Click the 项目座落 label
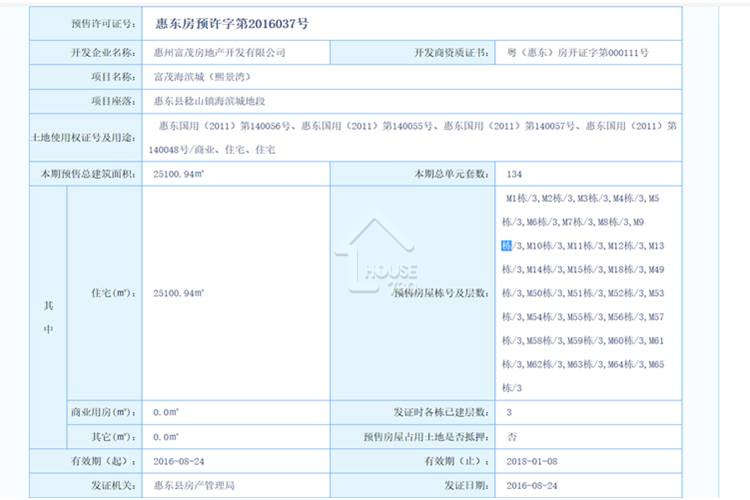This screenshot has width=750, height=500. tap(113, 101)
